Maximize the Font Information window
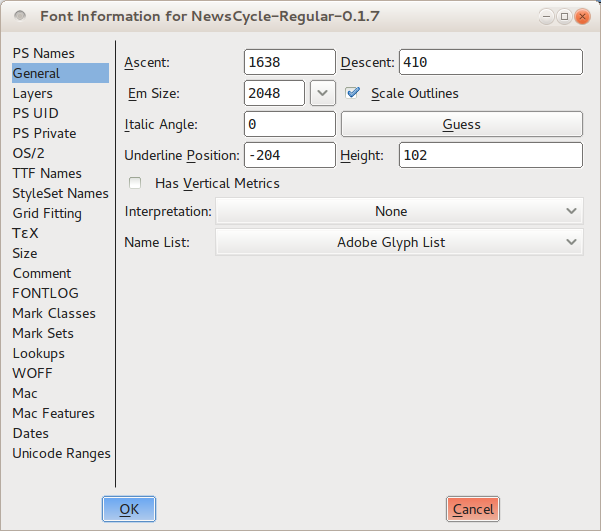601x531 pixels. [x=564, y=16]
